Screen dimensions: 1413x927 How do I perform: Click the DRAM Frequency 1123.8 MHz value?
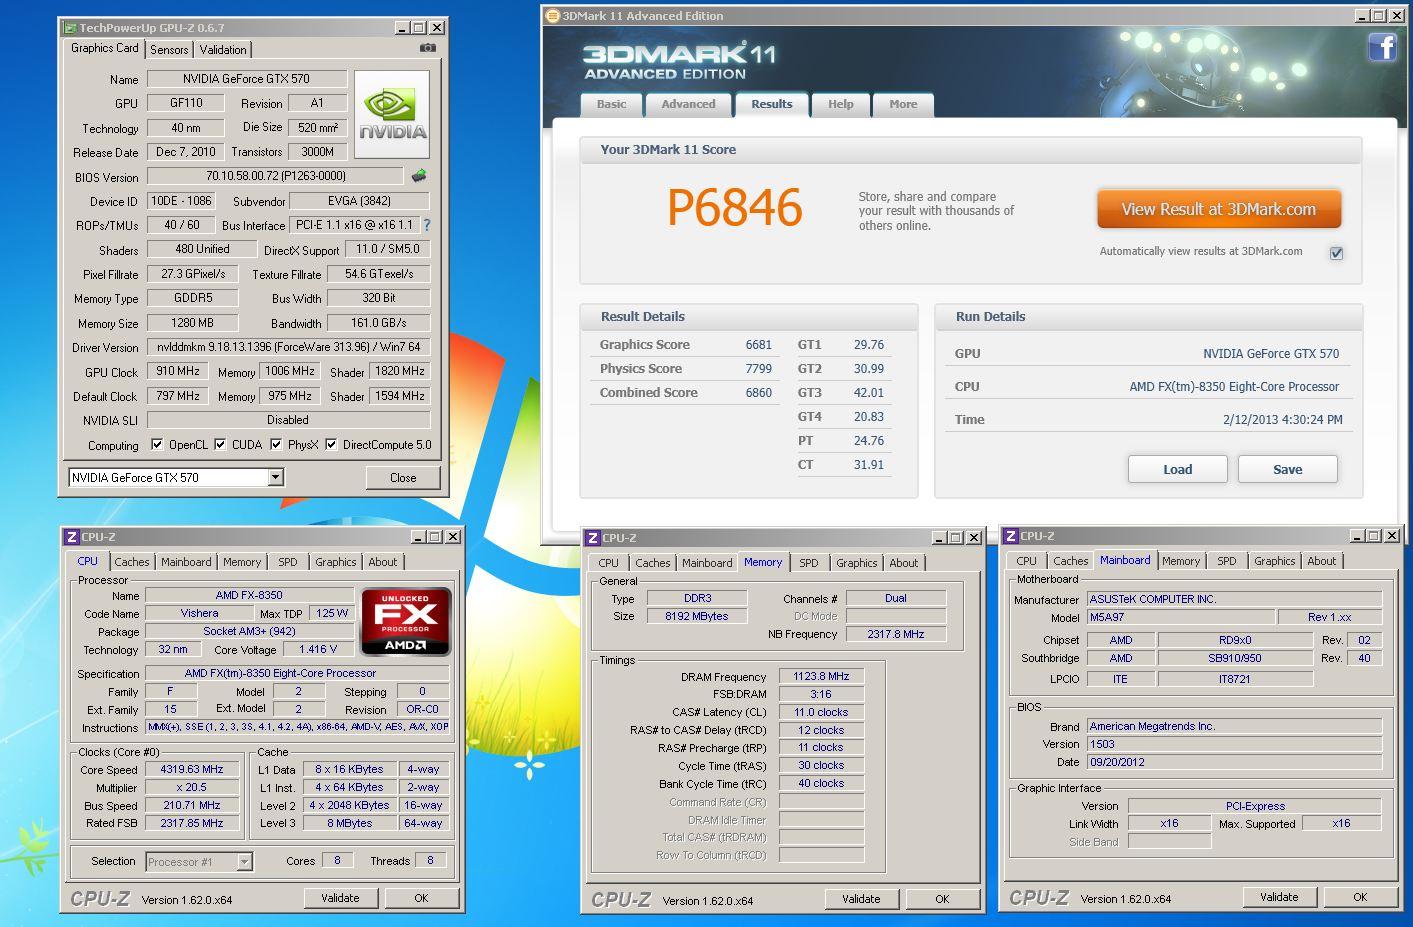[x=821, y=676]
